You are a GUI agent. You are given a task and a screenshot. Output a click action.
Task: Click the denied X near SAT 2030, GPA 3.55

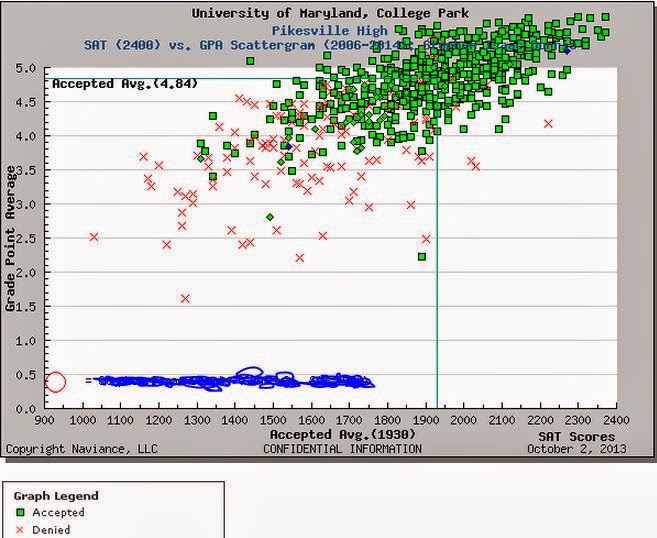coord(475,166)
